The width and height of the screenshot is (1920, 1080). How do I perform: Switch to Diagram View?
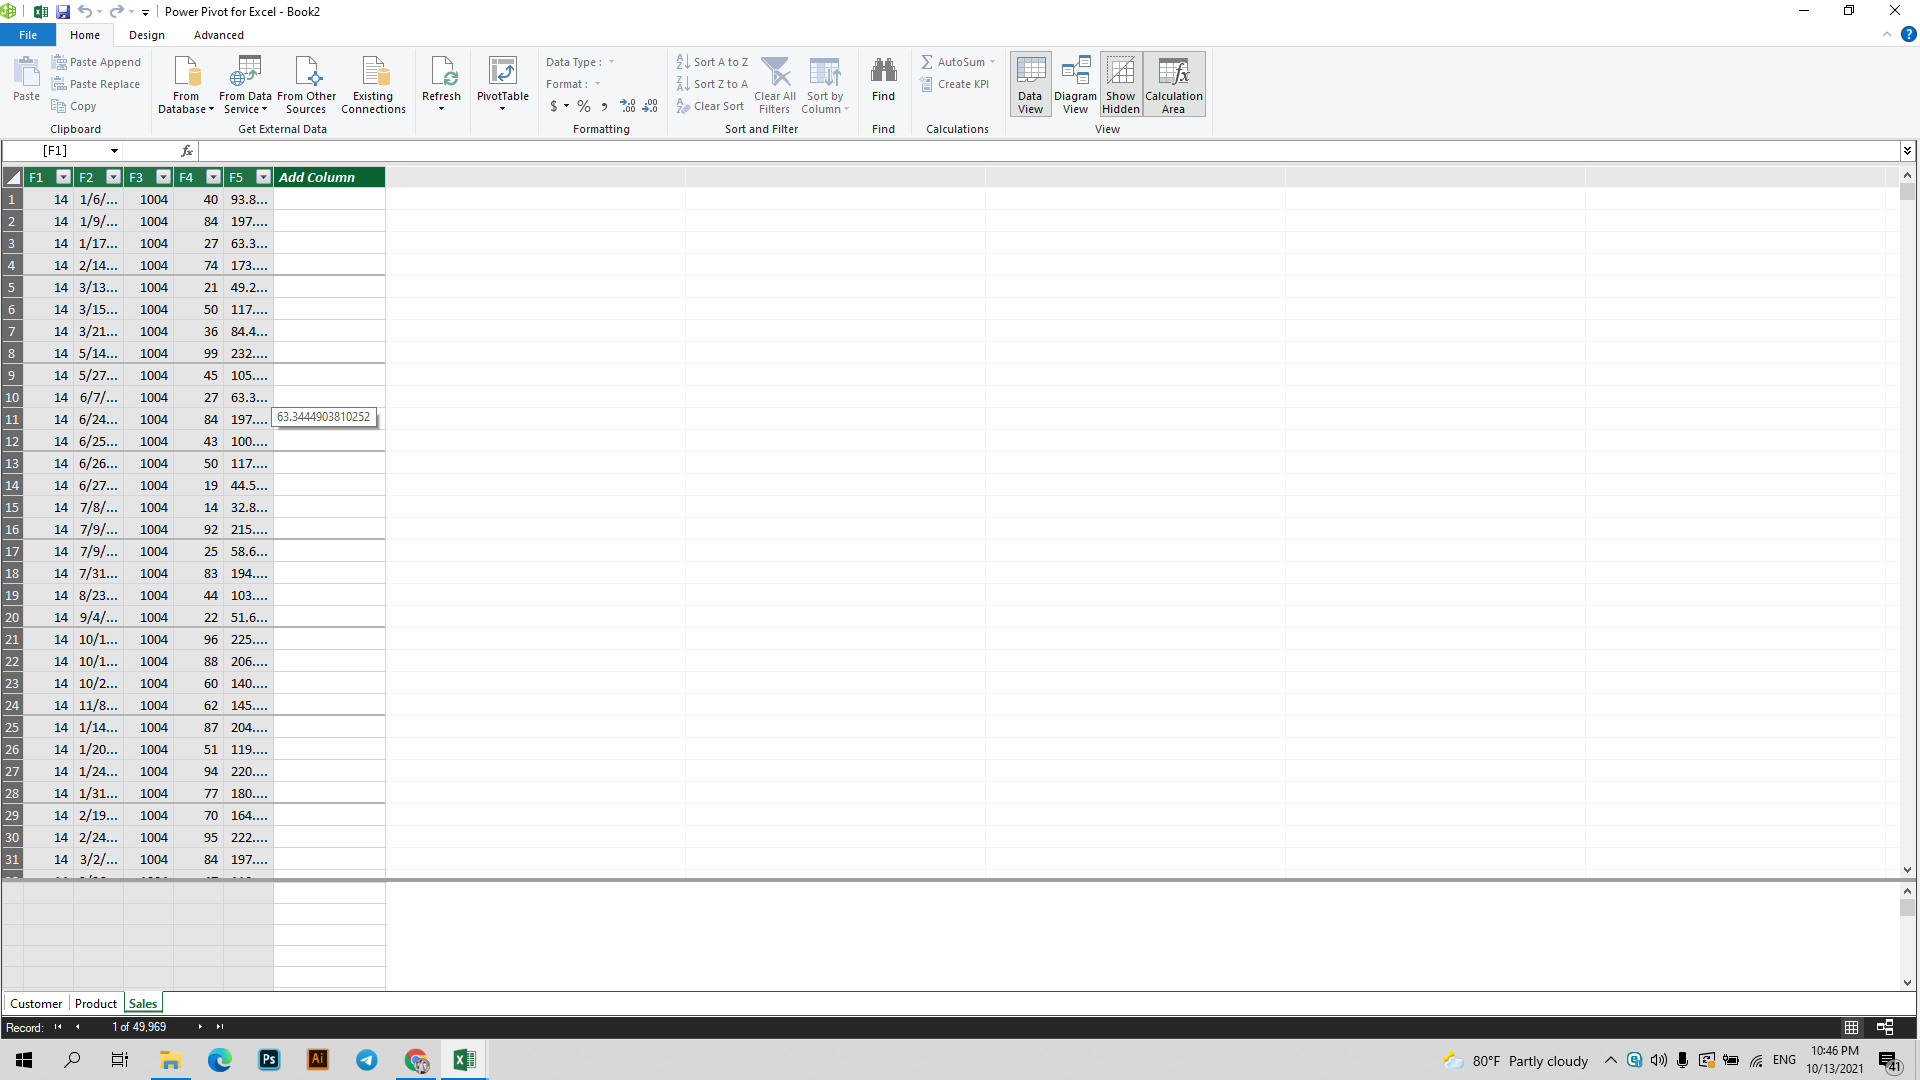pos(1075,84)
